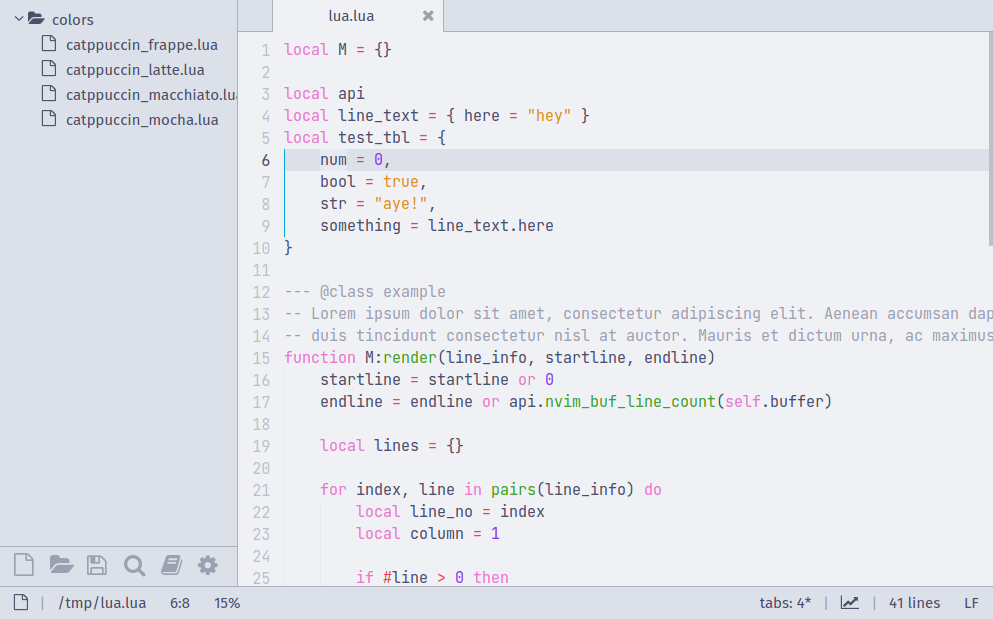Click the new file icon in the bottom toolbar
Image resolution: width=993 pixels, height=619 pixels.
(x=23, y=565)
